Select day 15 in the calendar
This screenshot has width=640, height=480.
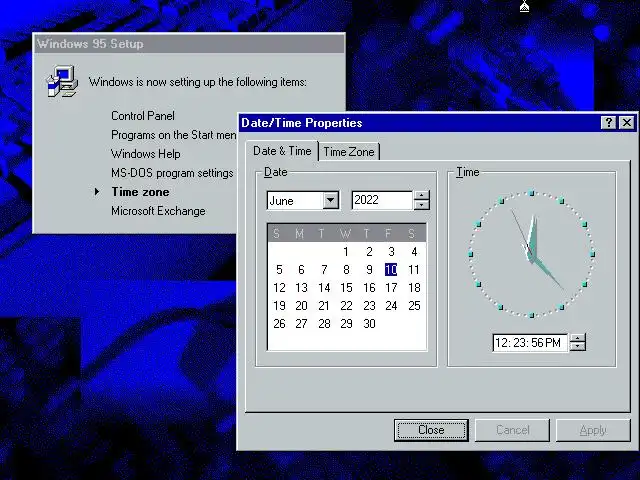pos(346,288)
